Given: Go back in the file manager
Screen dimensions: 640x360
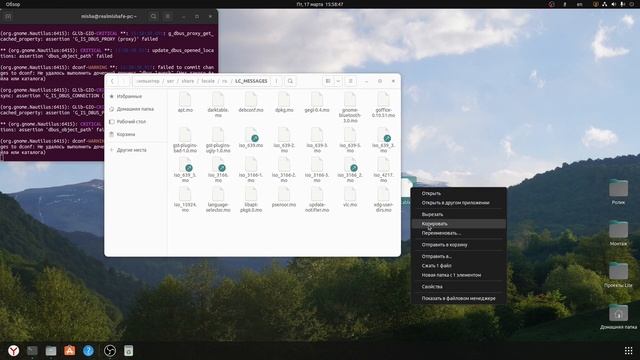Looking at the screenshot, I should [112, 81].
